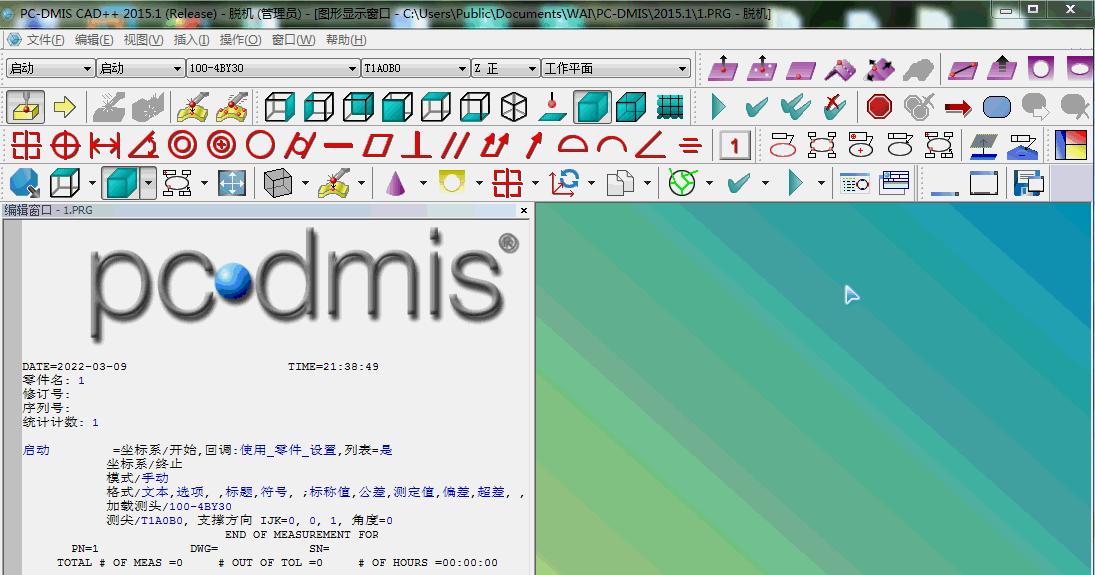The image size is (1095, 575).
Task: Click the crosshair circle true position icon
Action: point(66,145)
